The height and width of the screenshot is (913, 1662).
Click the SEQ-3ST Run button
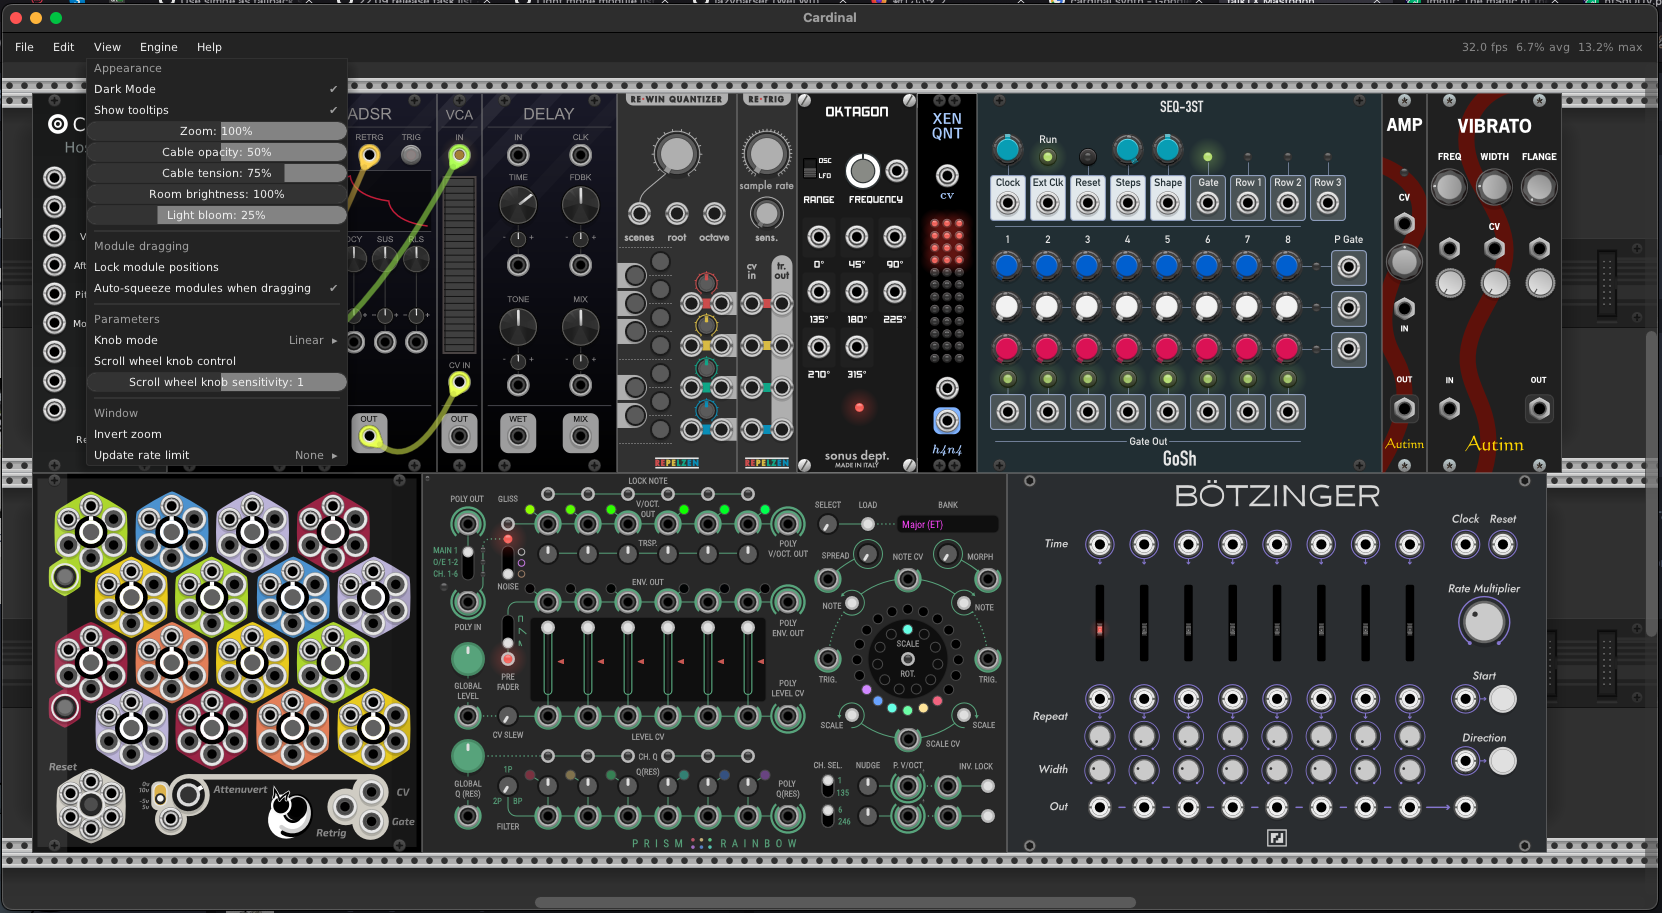pyautogui.click(x=1048, y=157)
